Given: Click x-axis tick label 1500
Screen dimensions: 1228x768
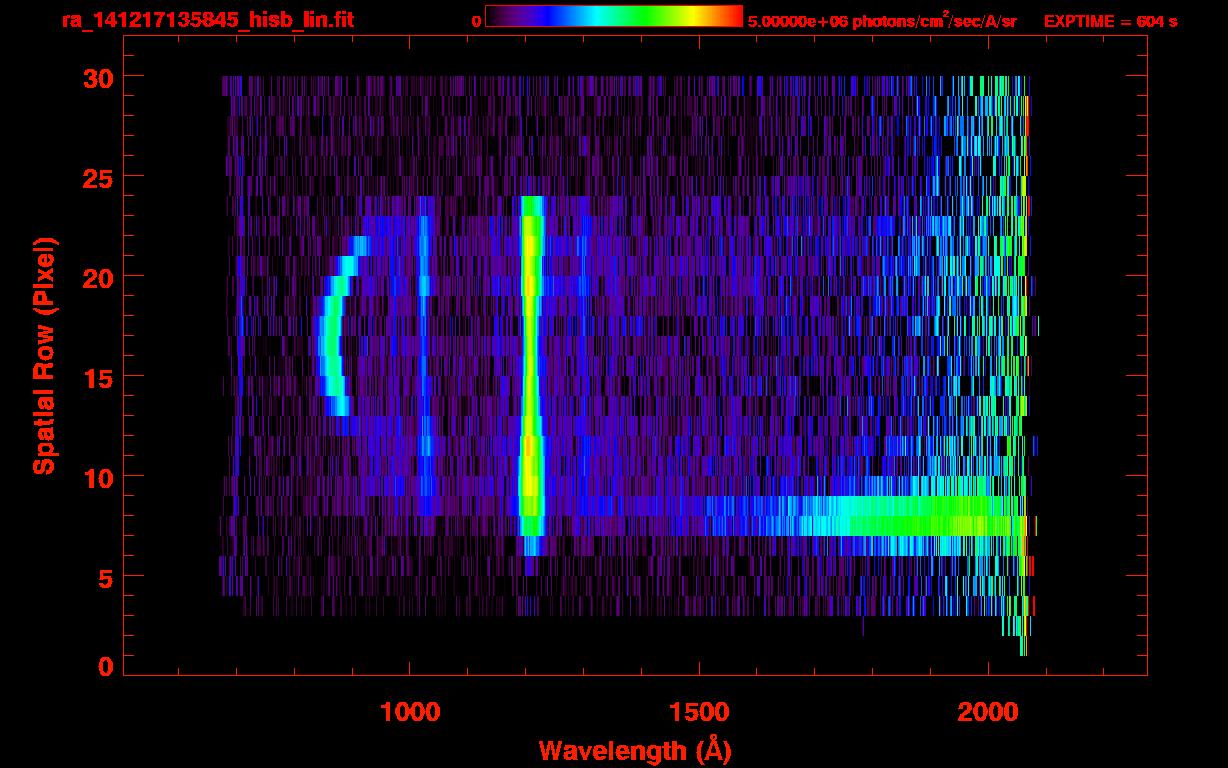Looking at the screenshot, I should coord(699,711).
